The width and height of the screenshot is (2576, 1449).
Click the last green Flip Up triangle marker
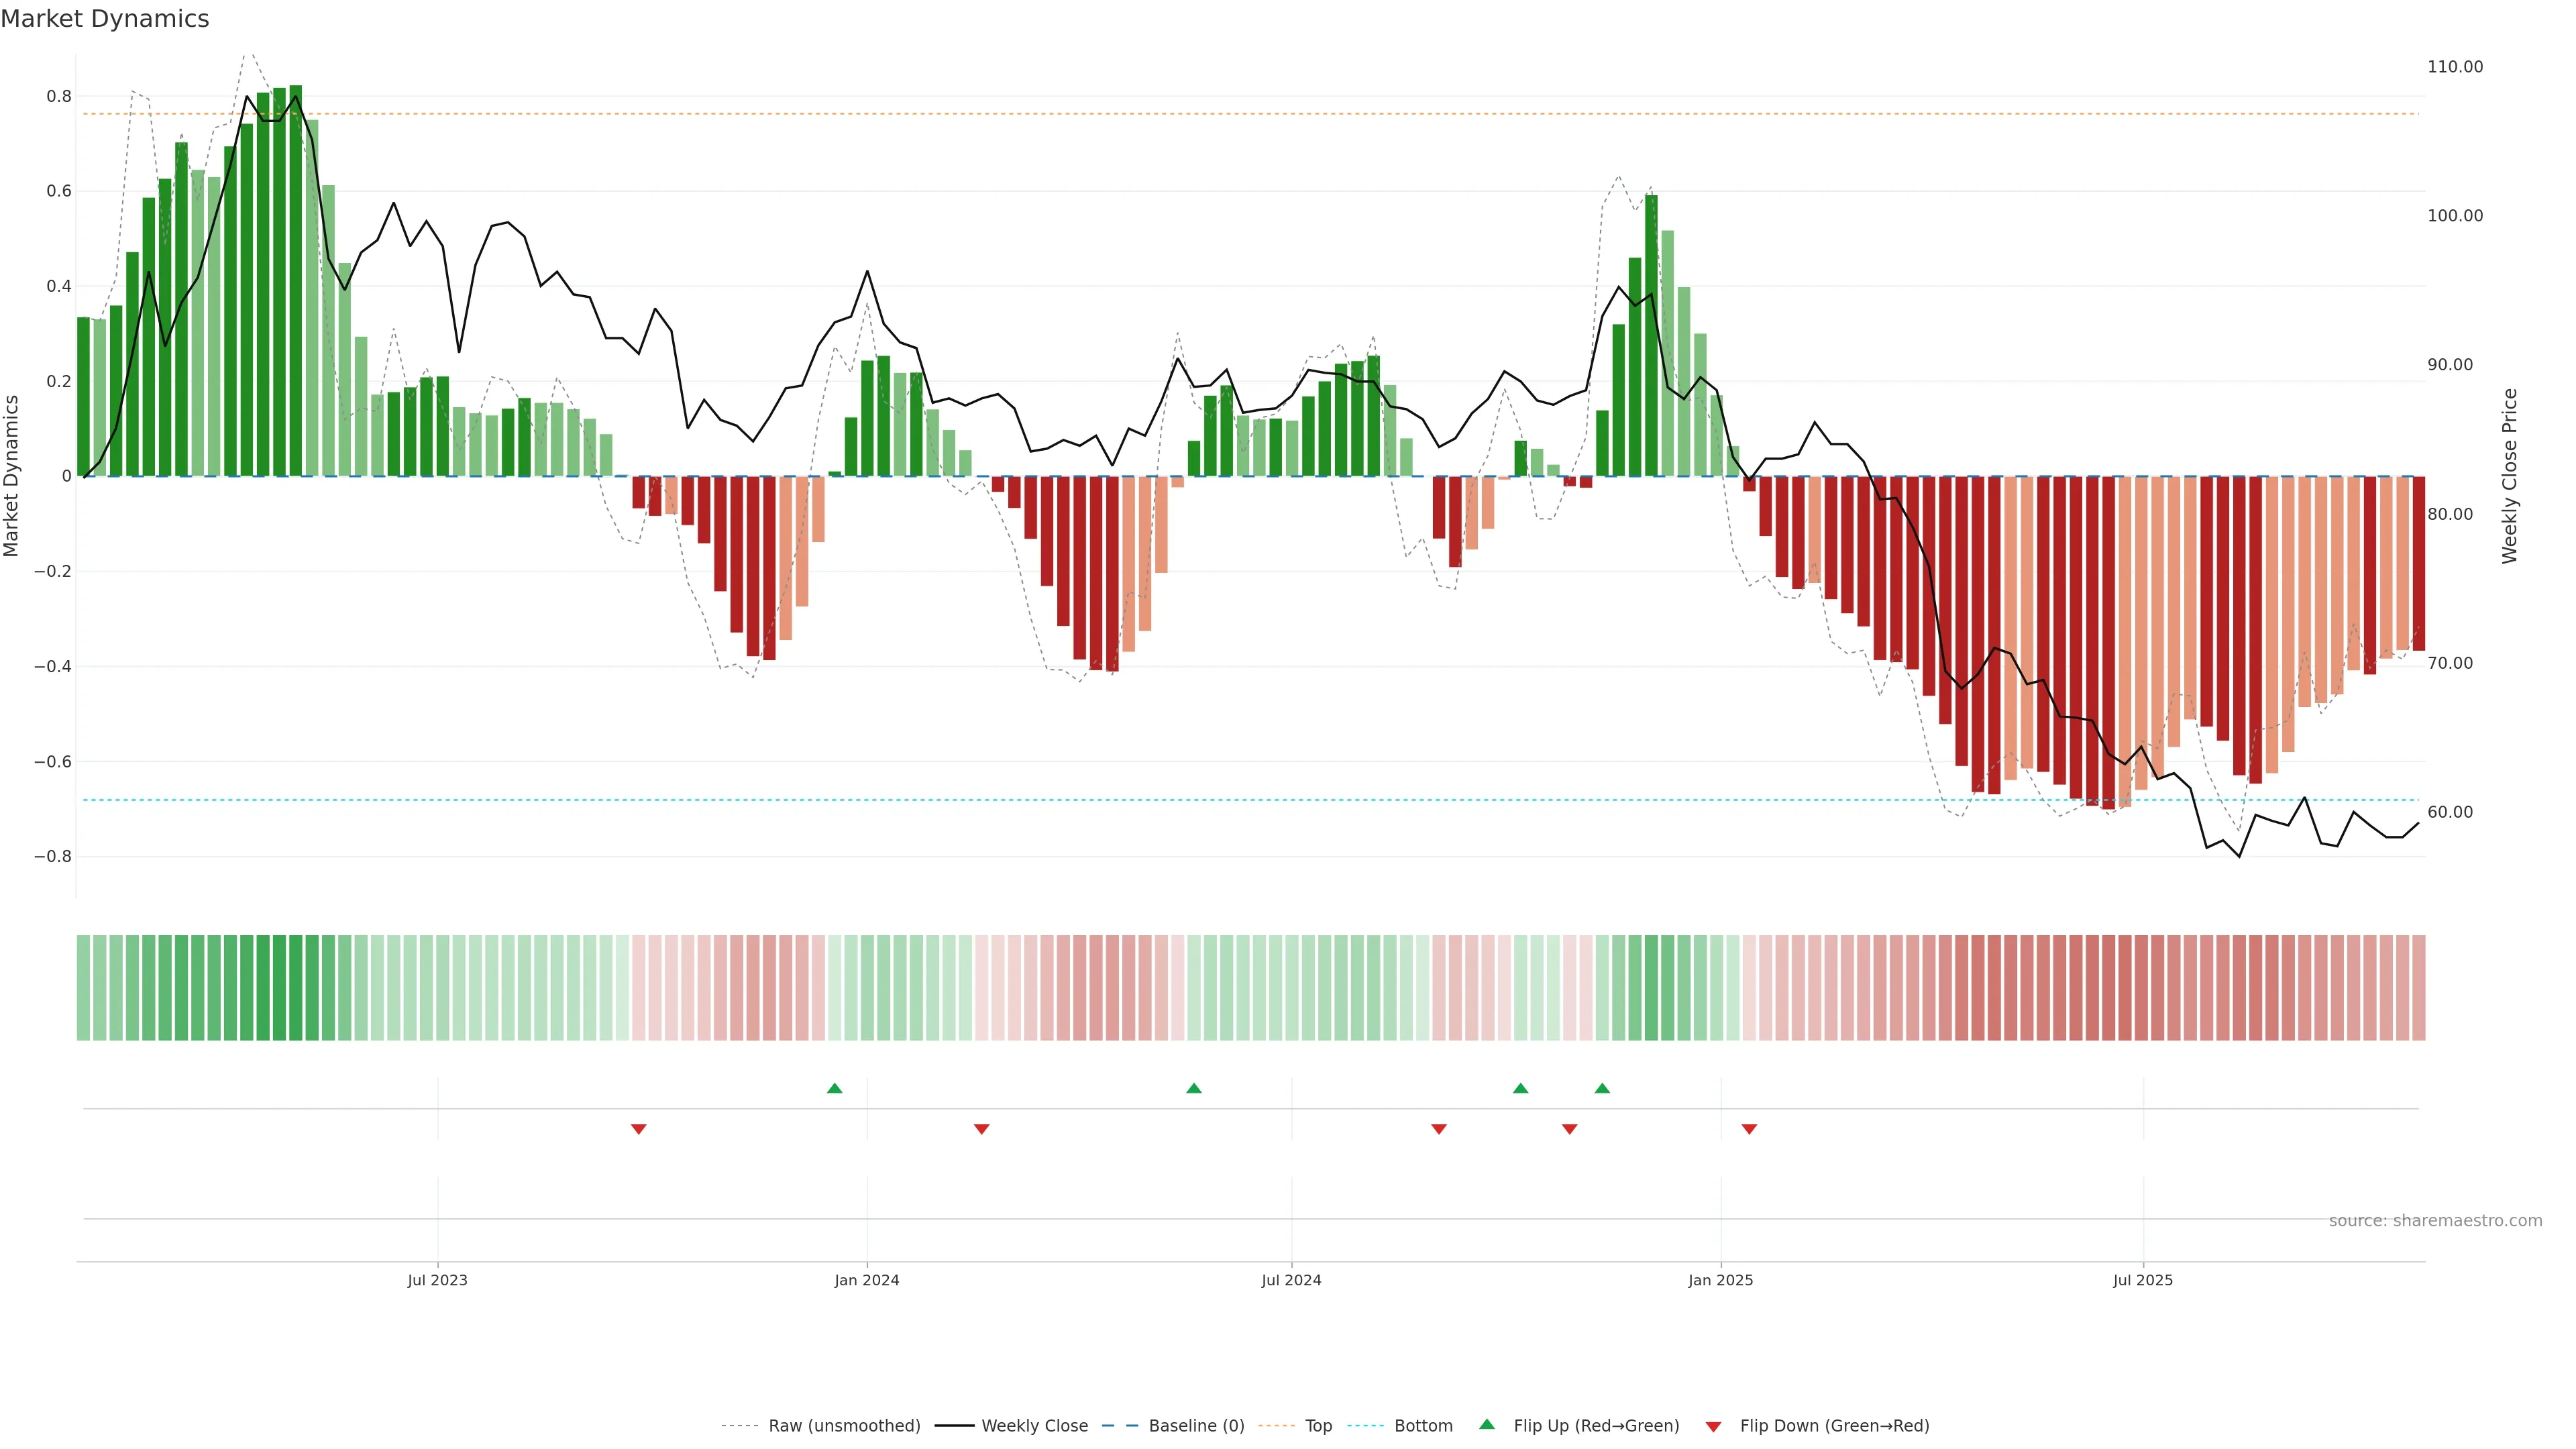[1602, 1088]
